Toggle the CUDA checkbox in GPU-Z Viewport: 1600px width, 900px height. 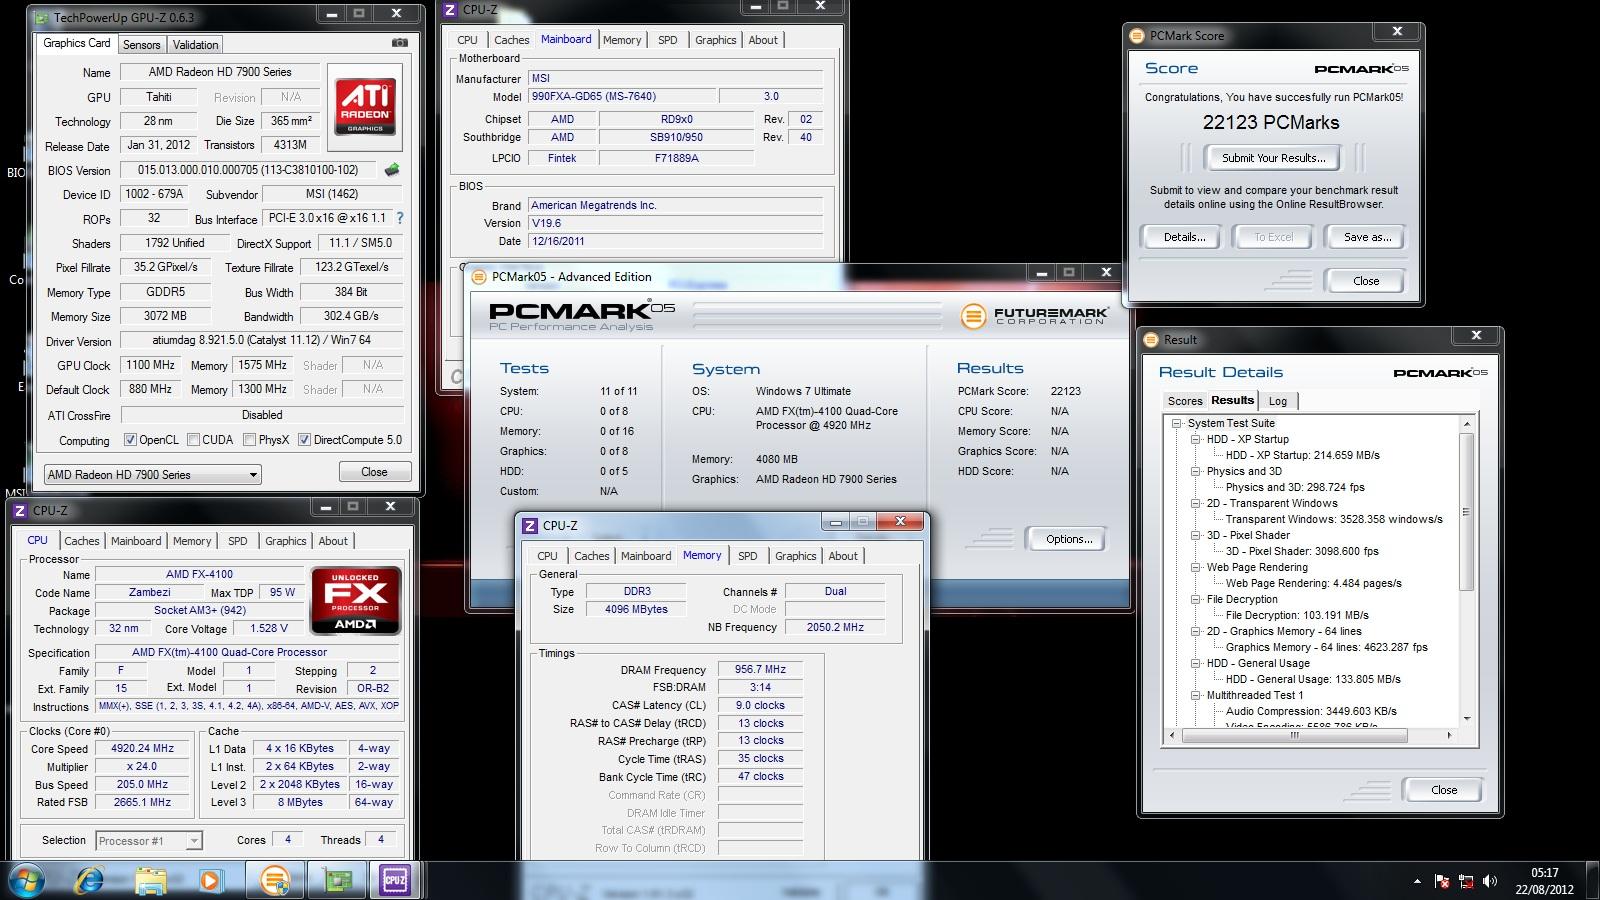(192, 440)
